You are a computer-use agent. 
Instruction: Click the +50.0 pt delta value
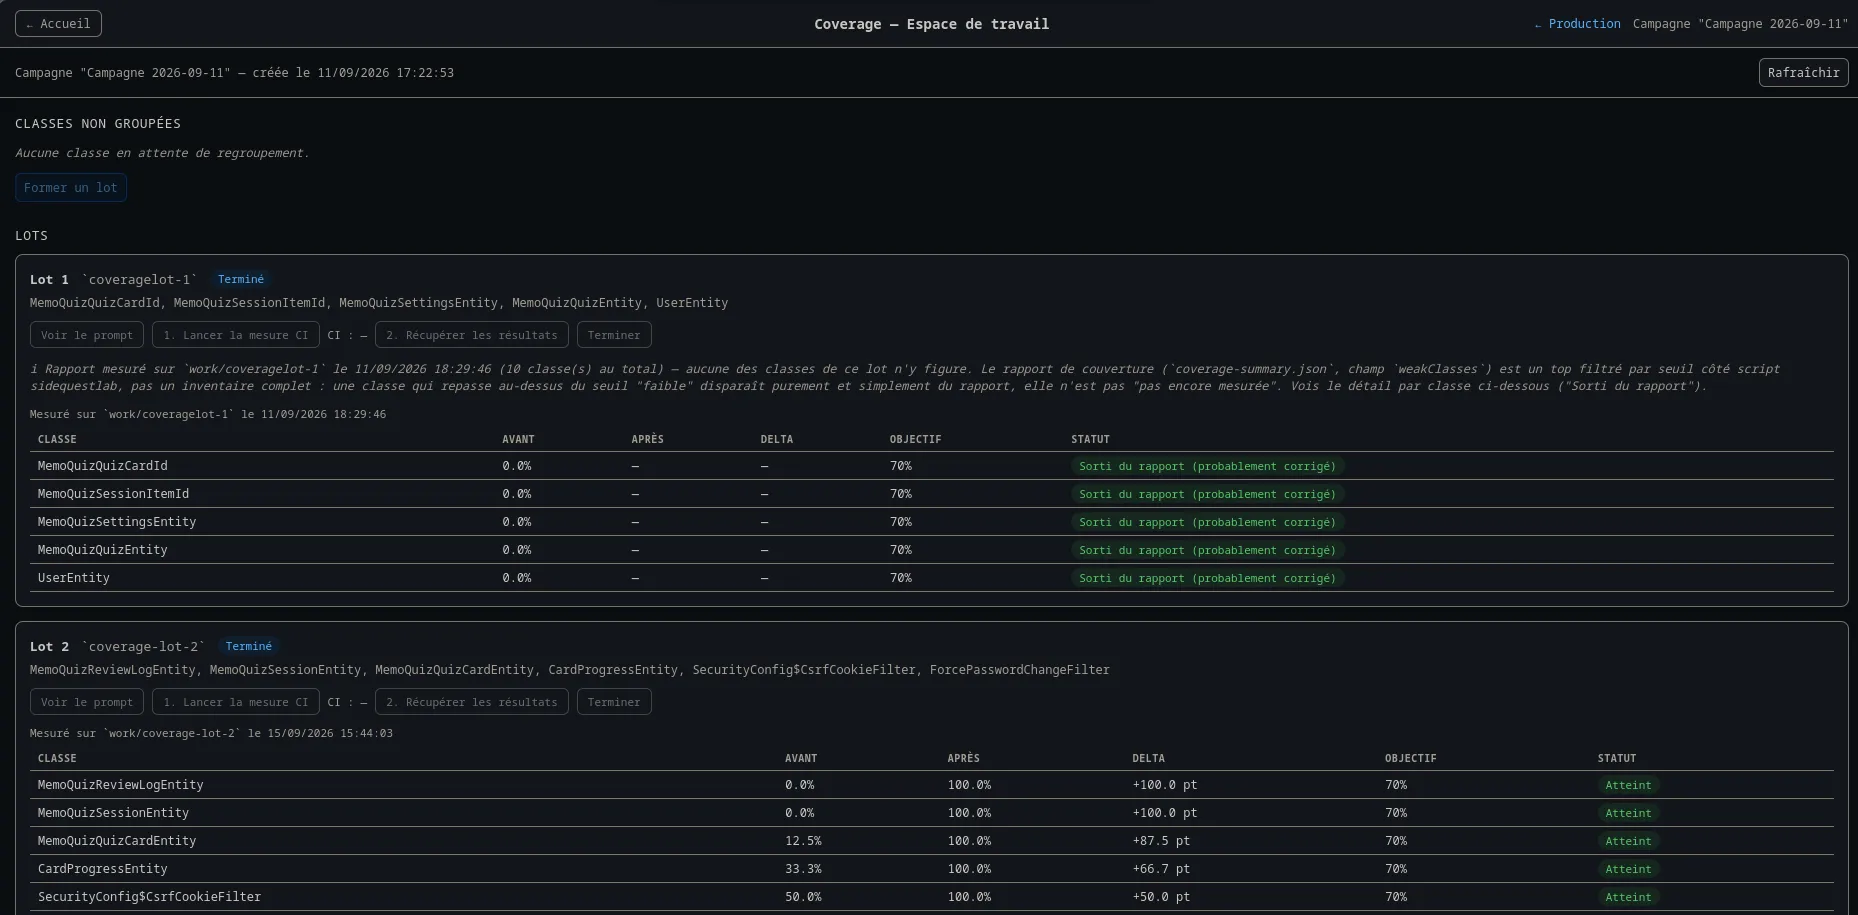1161,897
